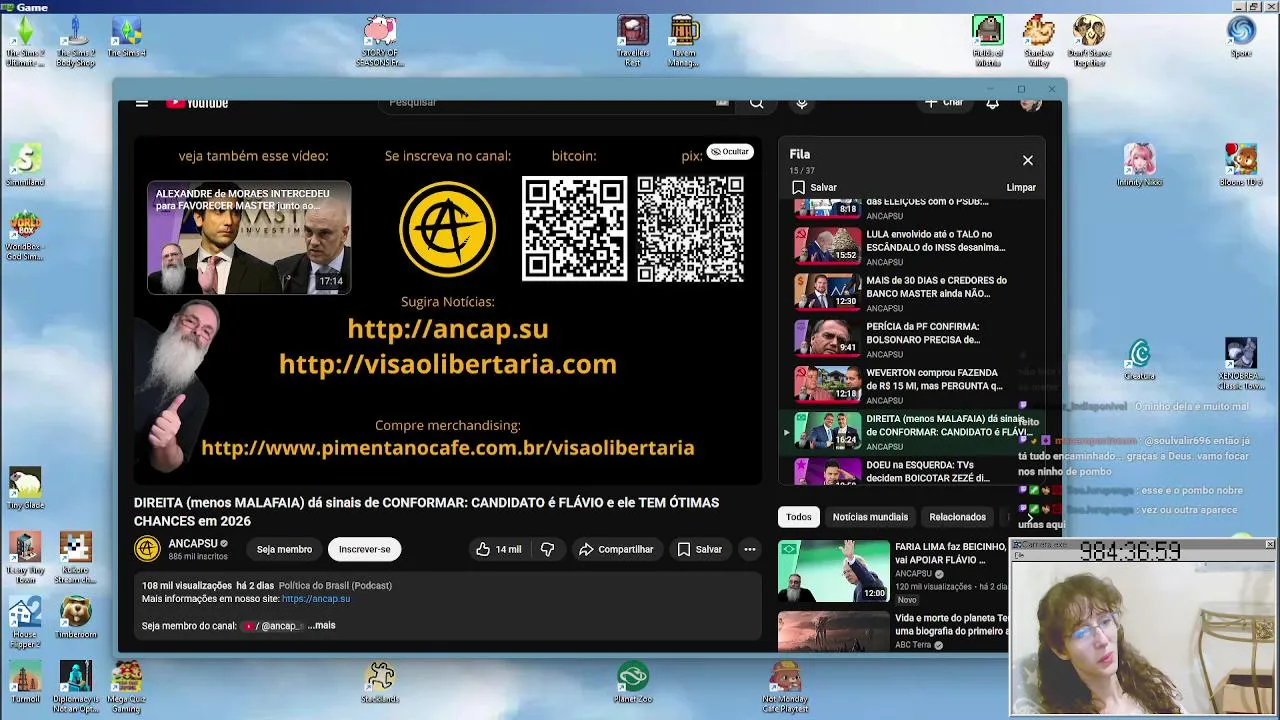This screenshot has width=1280, height=720.
Task: Open recommended Vida e morte do planeta video
Action: (x=892, y=632)
